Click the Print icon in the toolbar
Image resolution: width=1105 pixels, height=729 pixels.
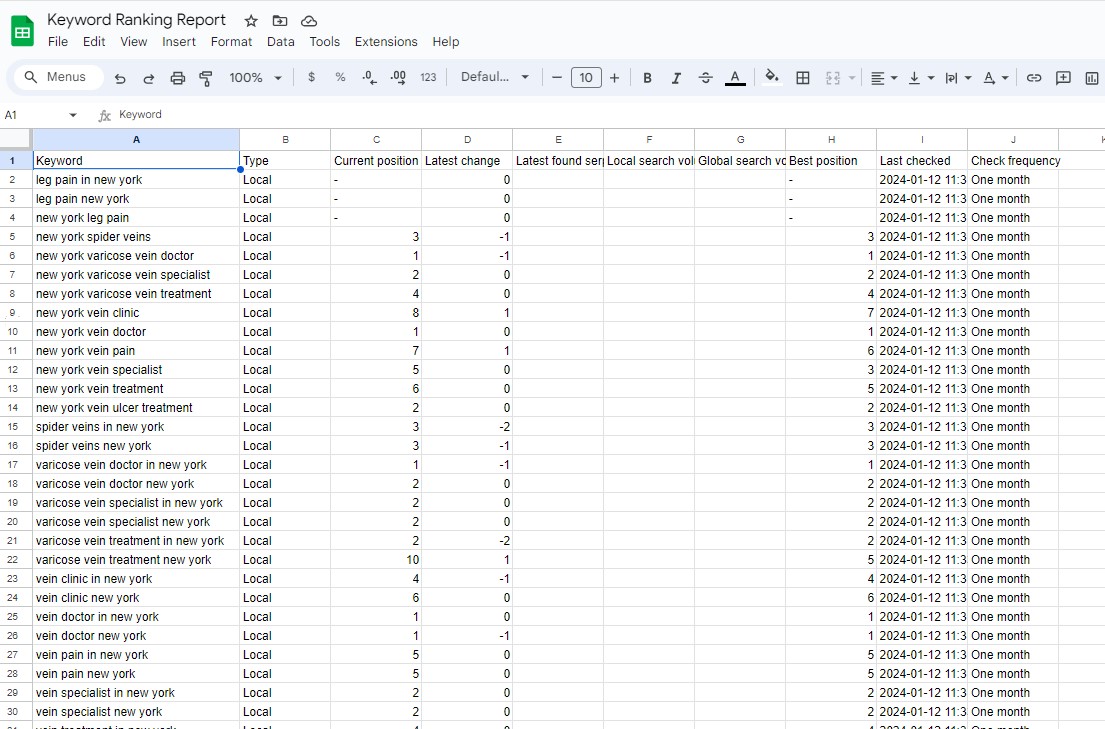pyautogui.click(x=178, y=77)
